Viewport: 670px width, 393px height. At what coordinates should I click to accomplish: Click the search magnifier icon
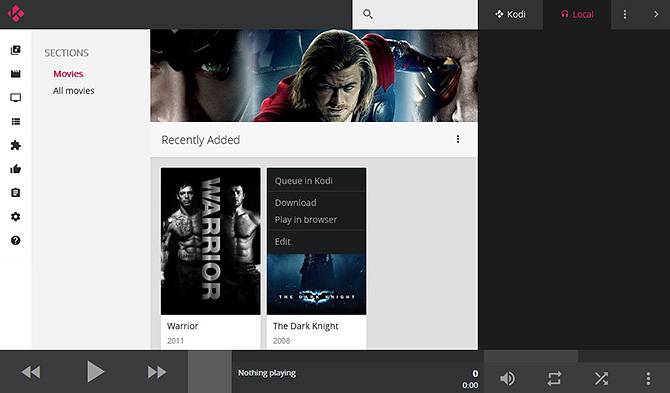click(x=368, y=14)
